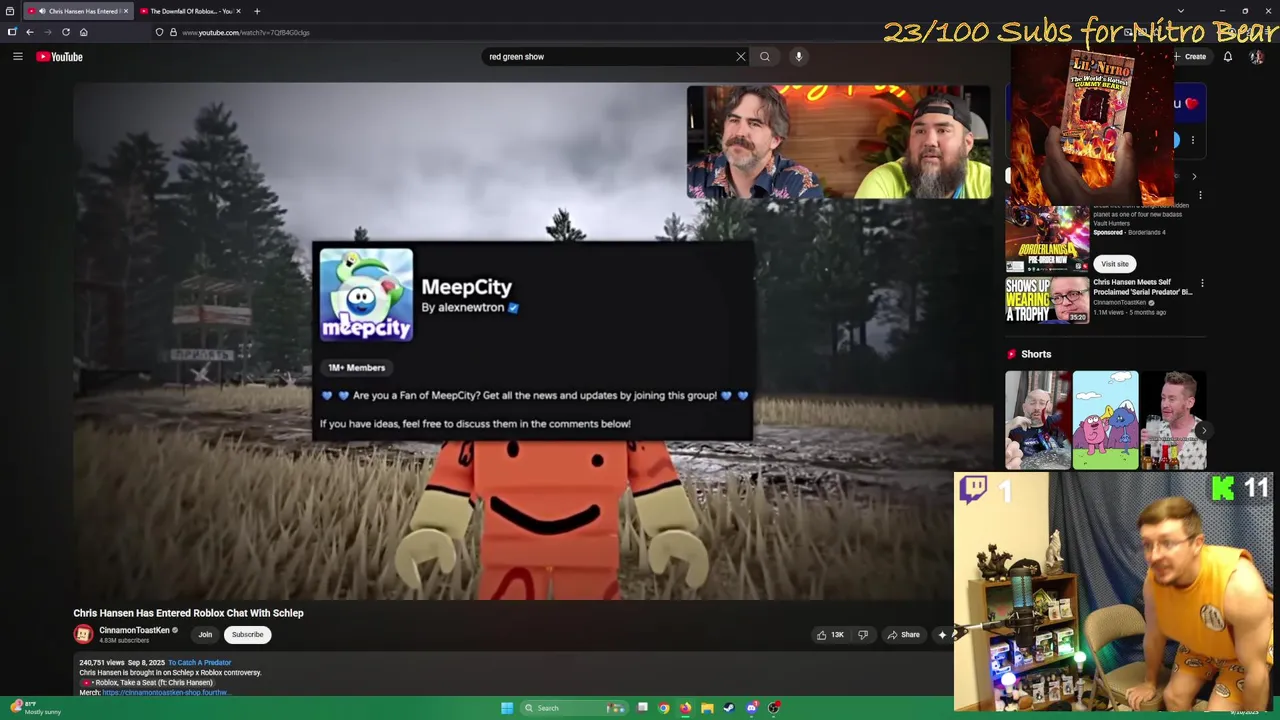
Task: Join the CinnamonToastKen channel
Action: (x=205, y=634)
